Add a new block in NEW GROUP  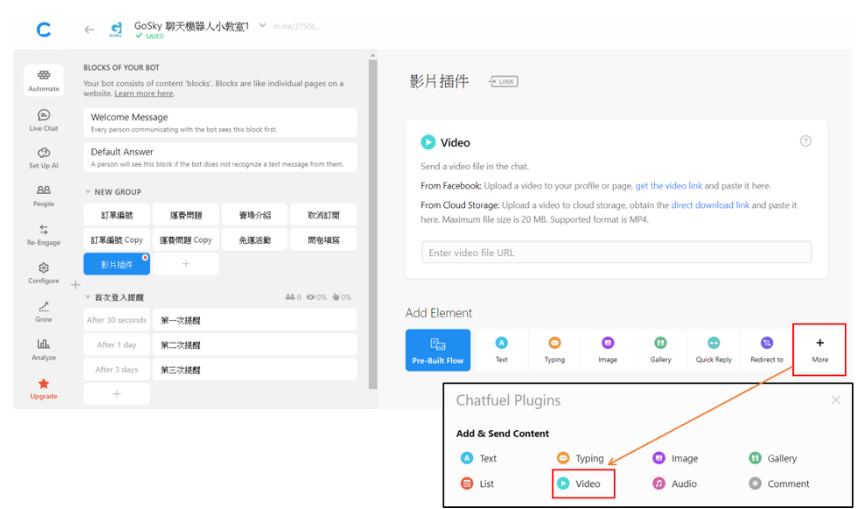[186, 264]
